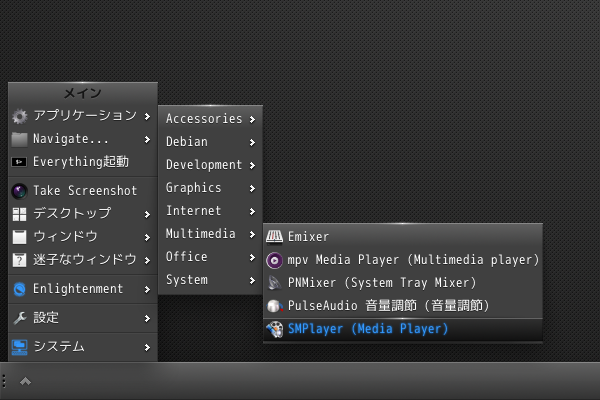Open the 設定 entry
Image resolution: width=600 pixels, height=400 pixels.
83,318
